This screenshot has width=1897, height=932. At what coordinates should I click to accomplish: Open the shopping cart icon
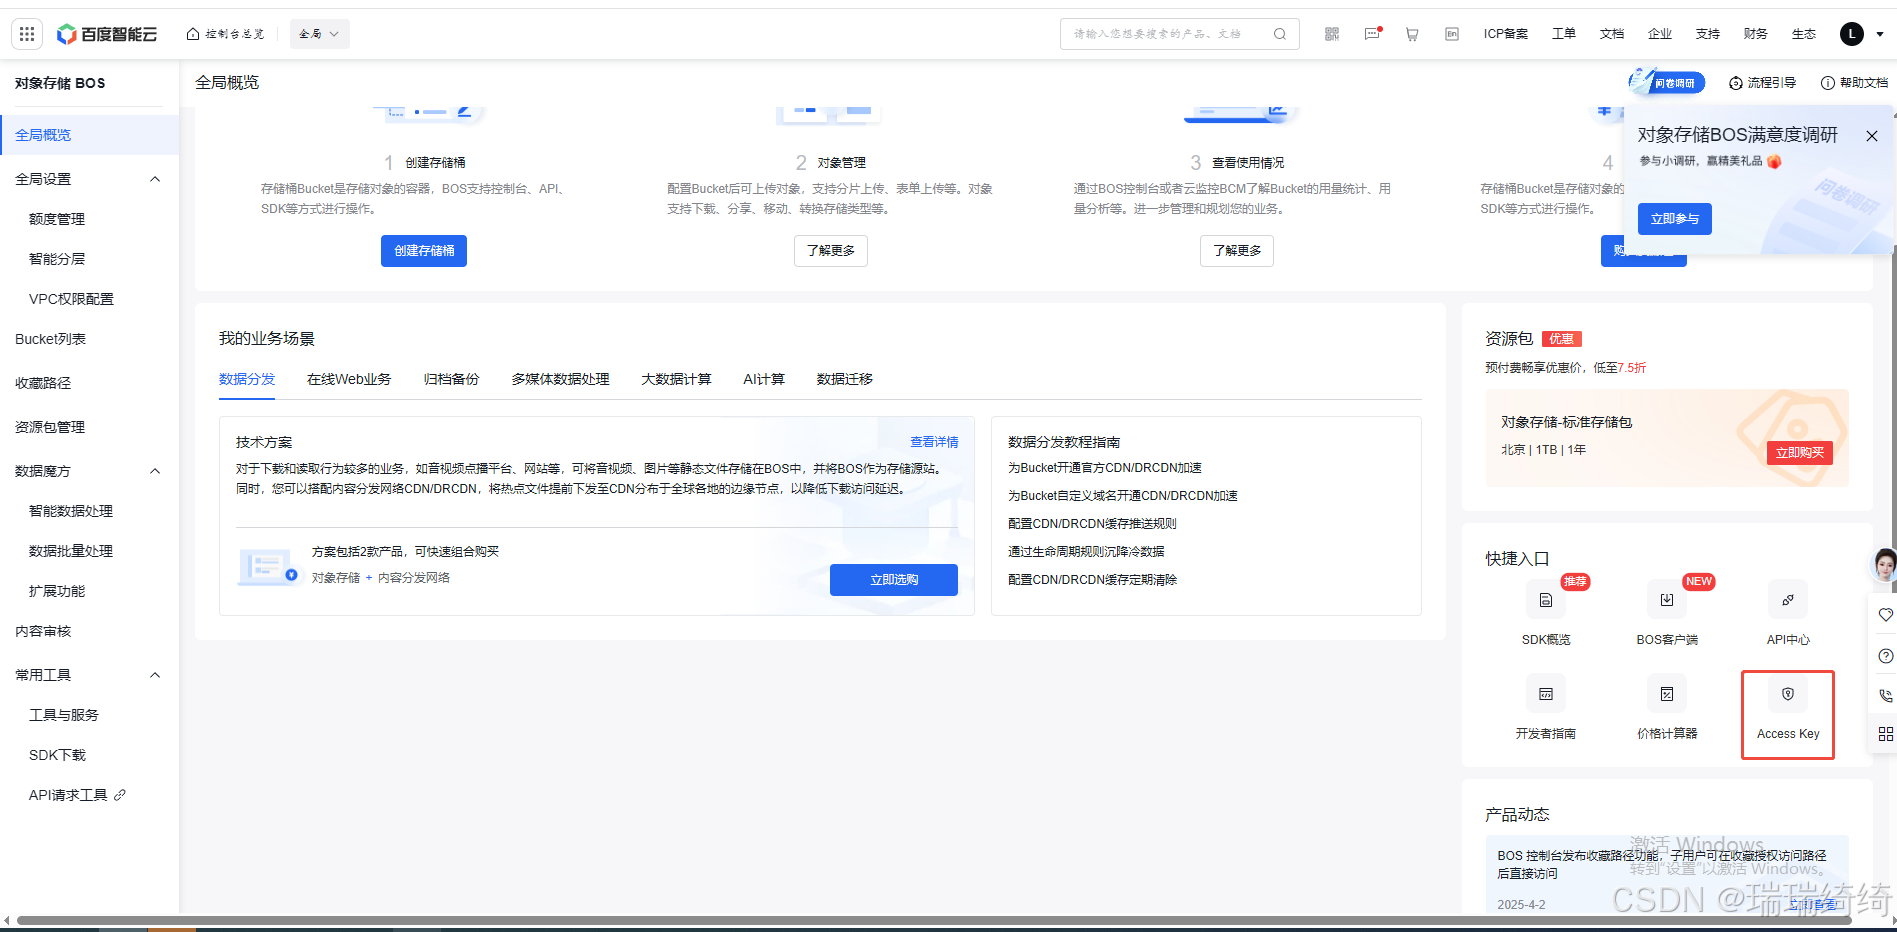1412,33
